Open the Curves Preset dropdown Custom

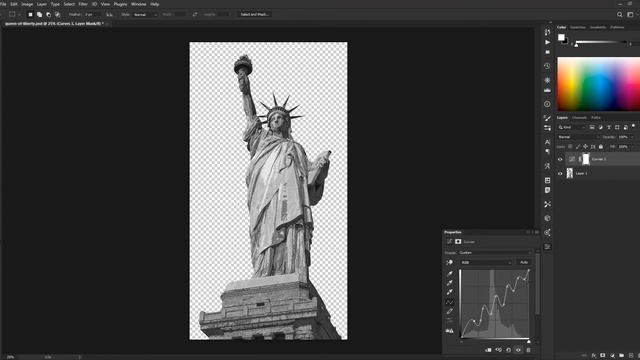coord(495,253)
